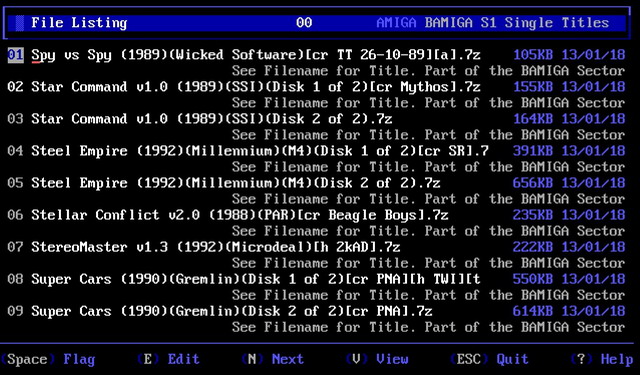Image resolution: width=640 pixels, height=375 pixels.
Task: Click the (E) Edit command
Action: click(x=168, y=359)
